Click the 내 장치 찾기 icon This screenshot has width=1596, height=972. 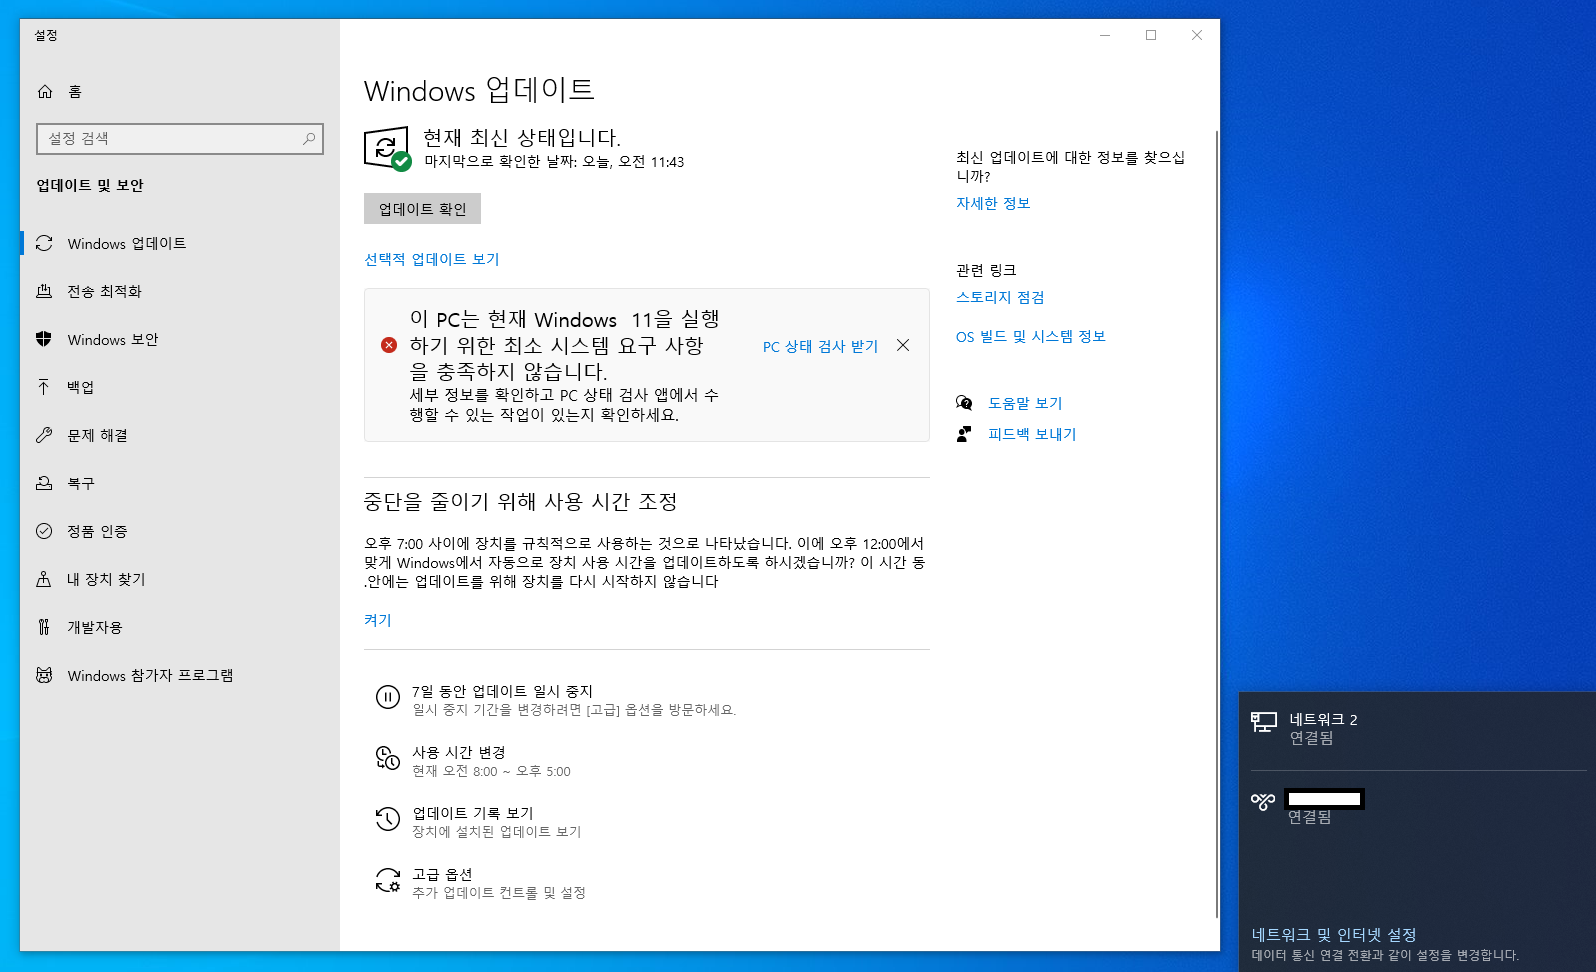point(44,579)
